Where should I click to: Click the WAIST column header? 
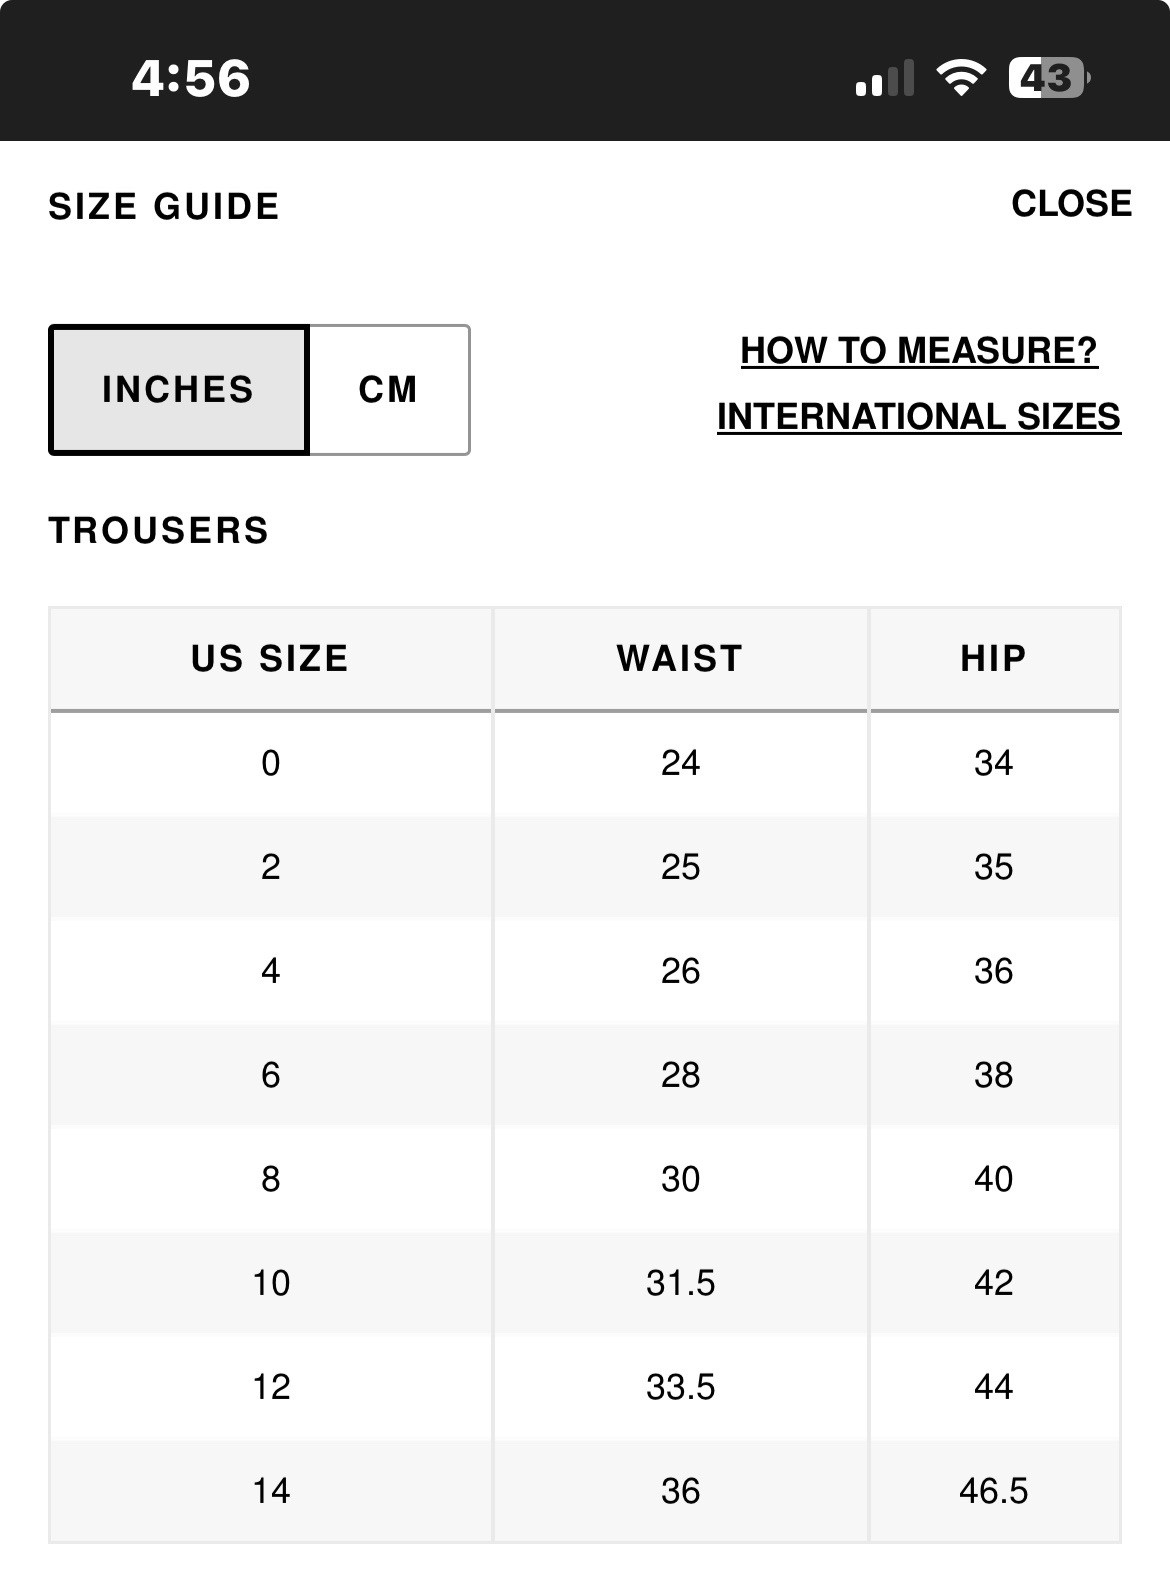point(680,659)
